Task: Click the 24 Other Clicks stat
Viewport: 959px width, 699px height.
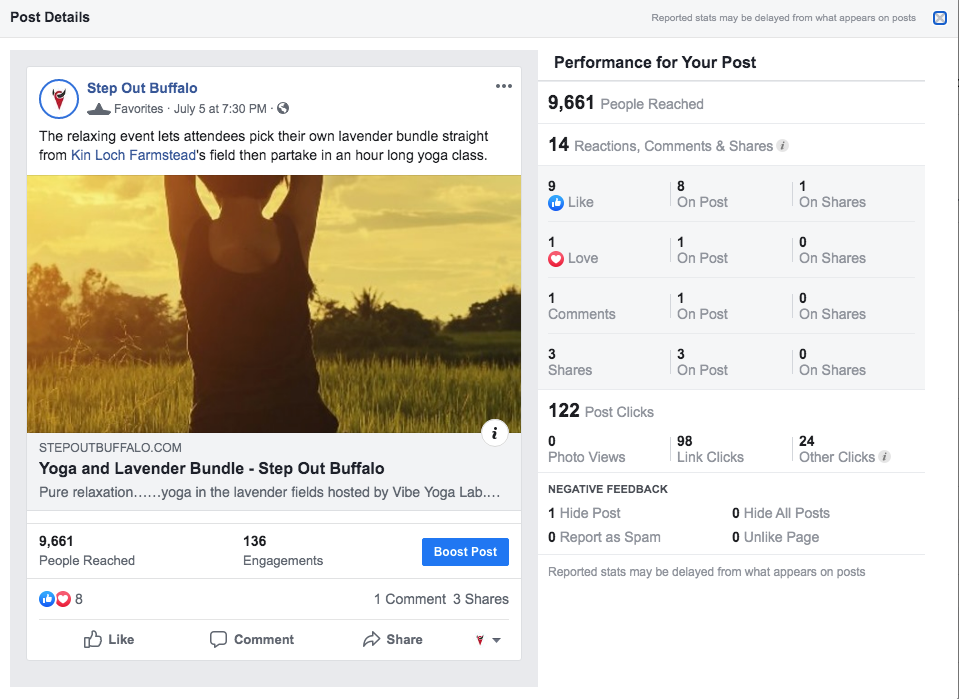Action: (x=837, y=449)
